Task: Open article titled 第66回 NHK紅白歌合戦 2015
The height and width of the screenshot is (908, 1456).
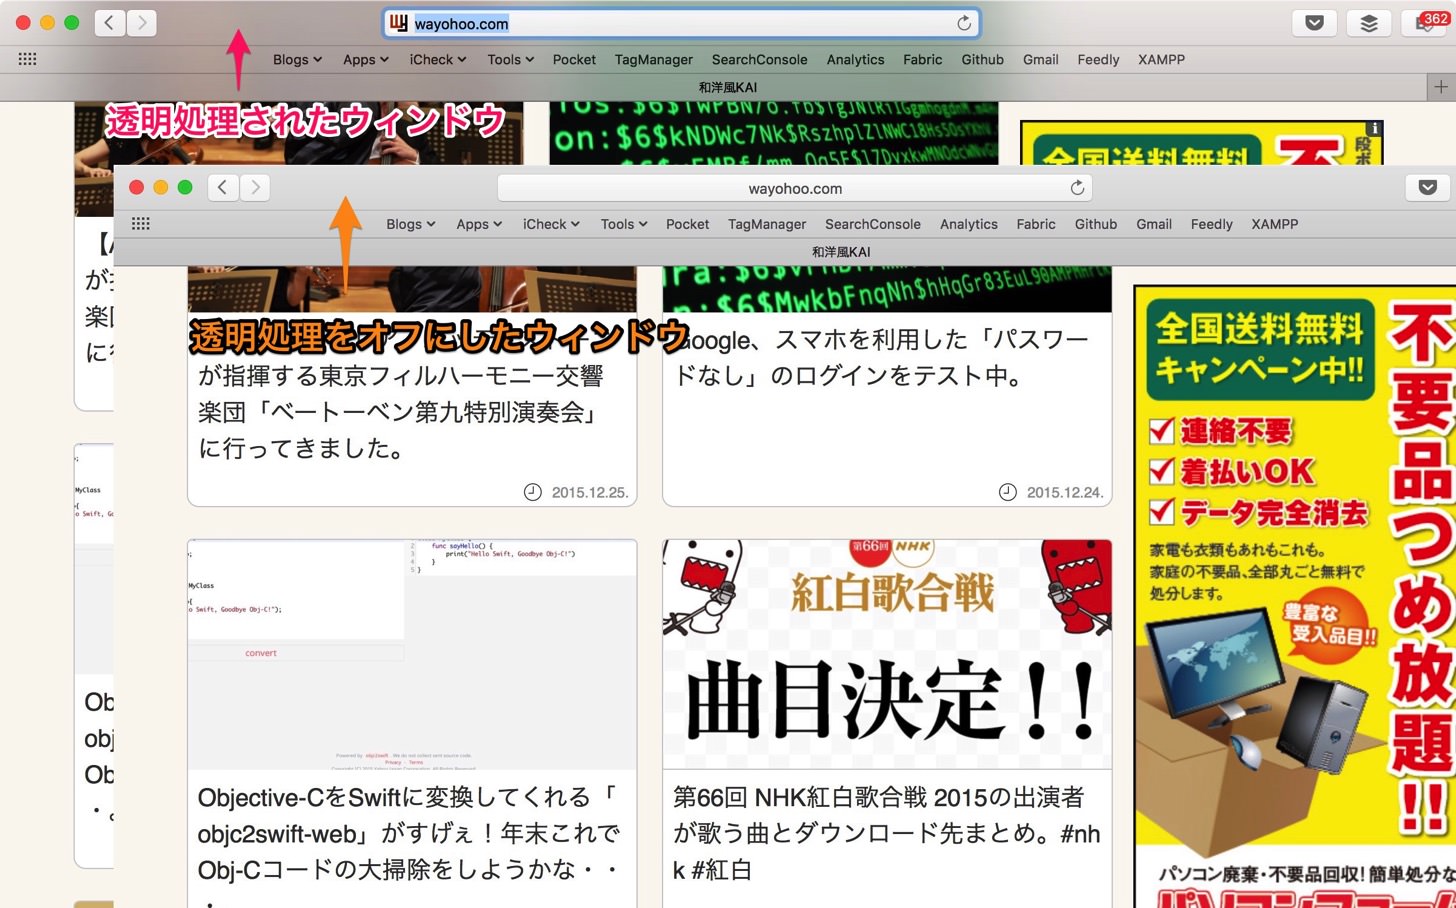Action: point(886,833)
